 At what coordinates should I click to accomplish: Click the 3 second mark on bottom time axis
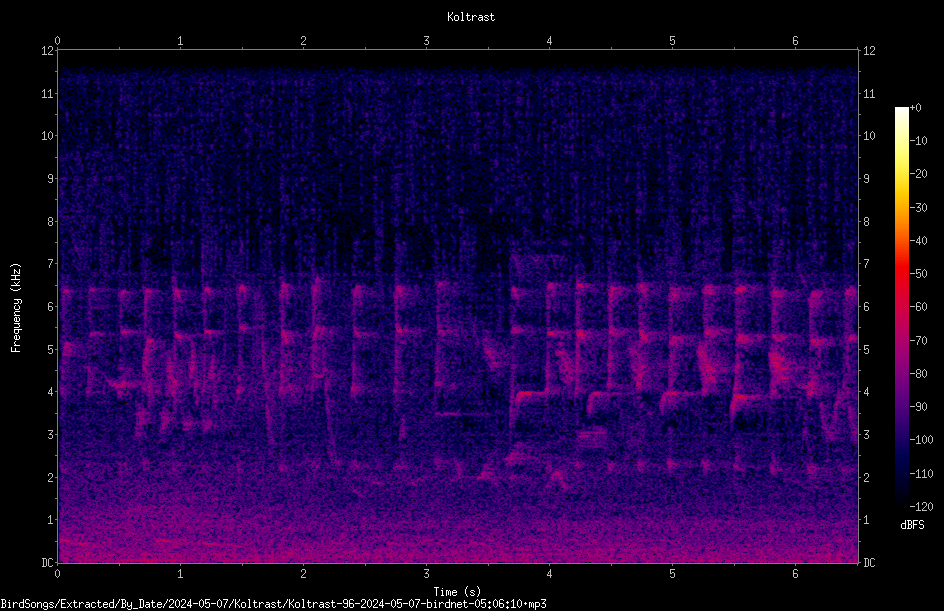[x=426, y=574]
